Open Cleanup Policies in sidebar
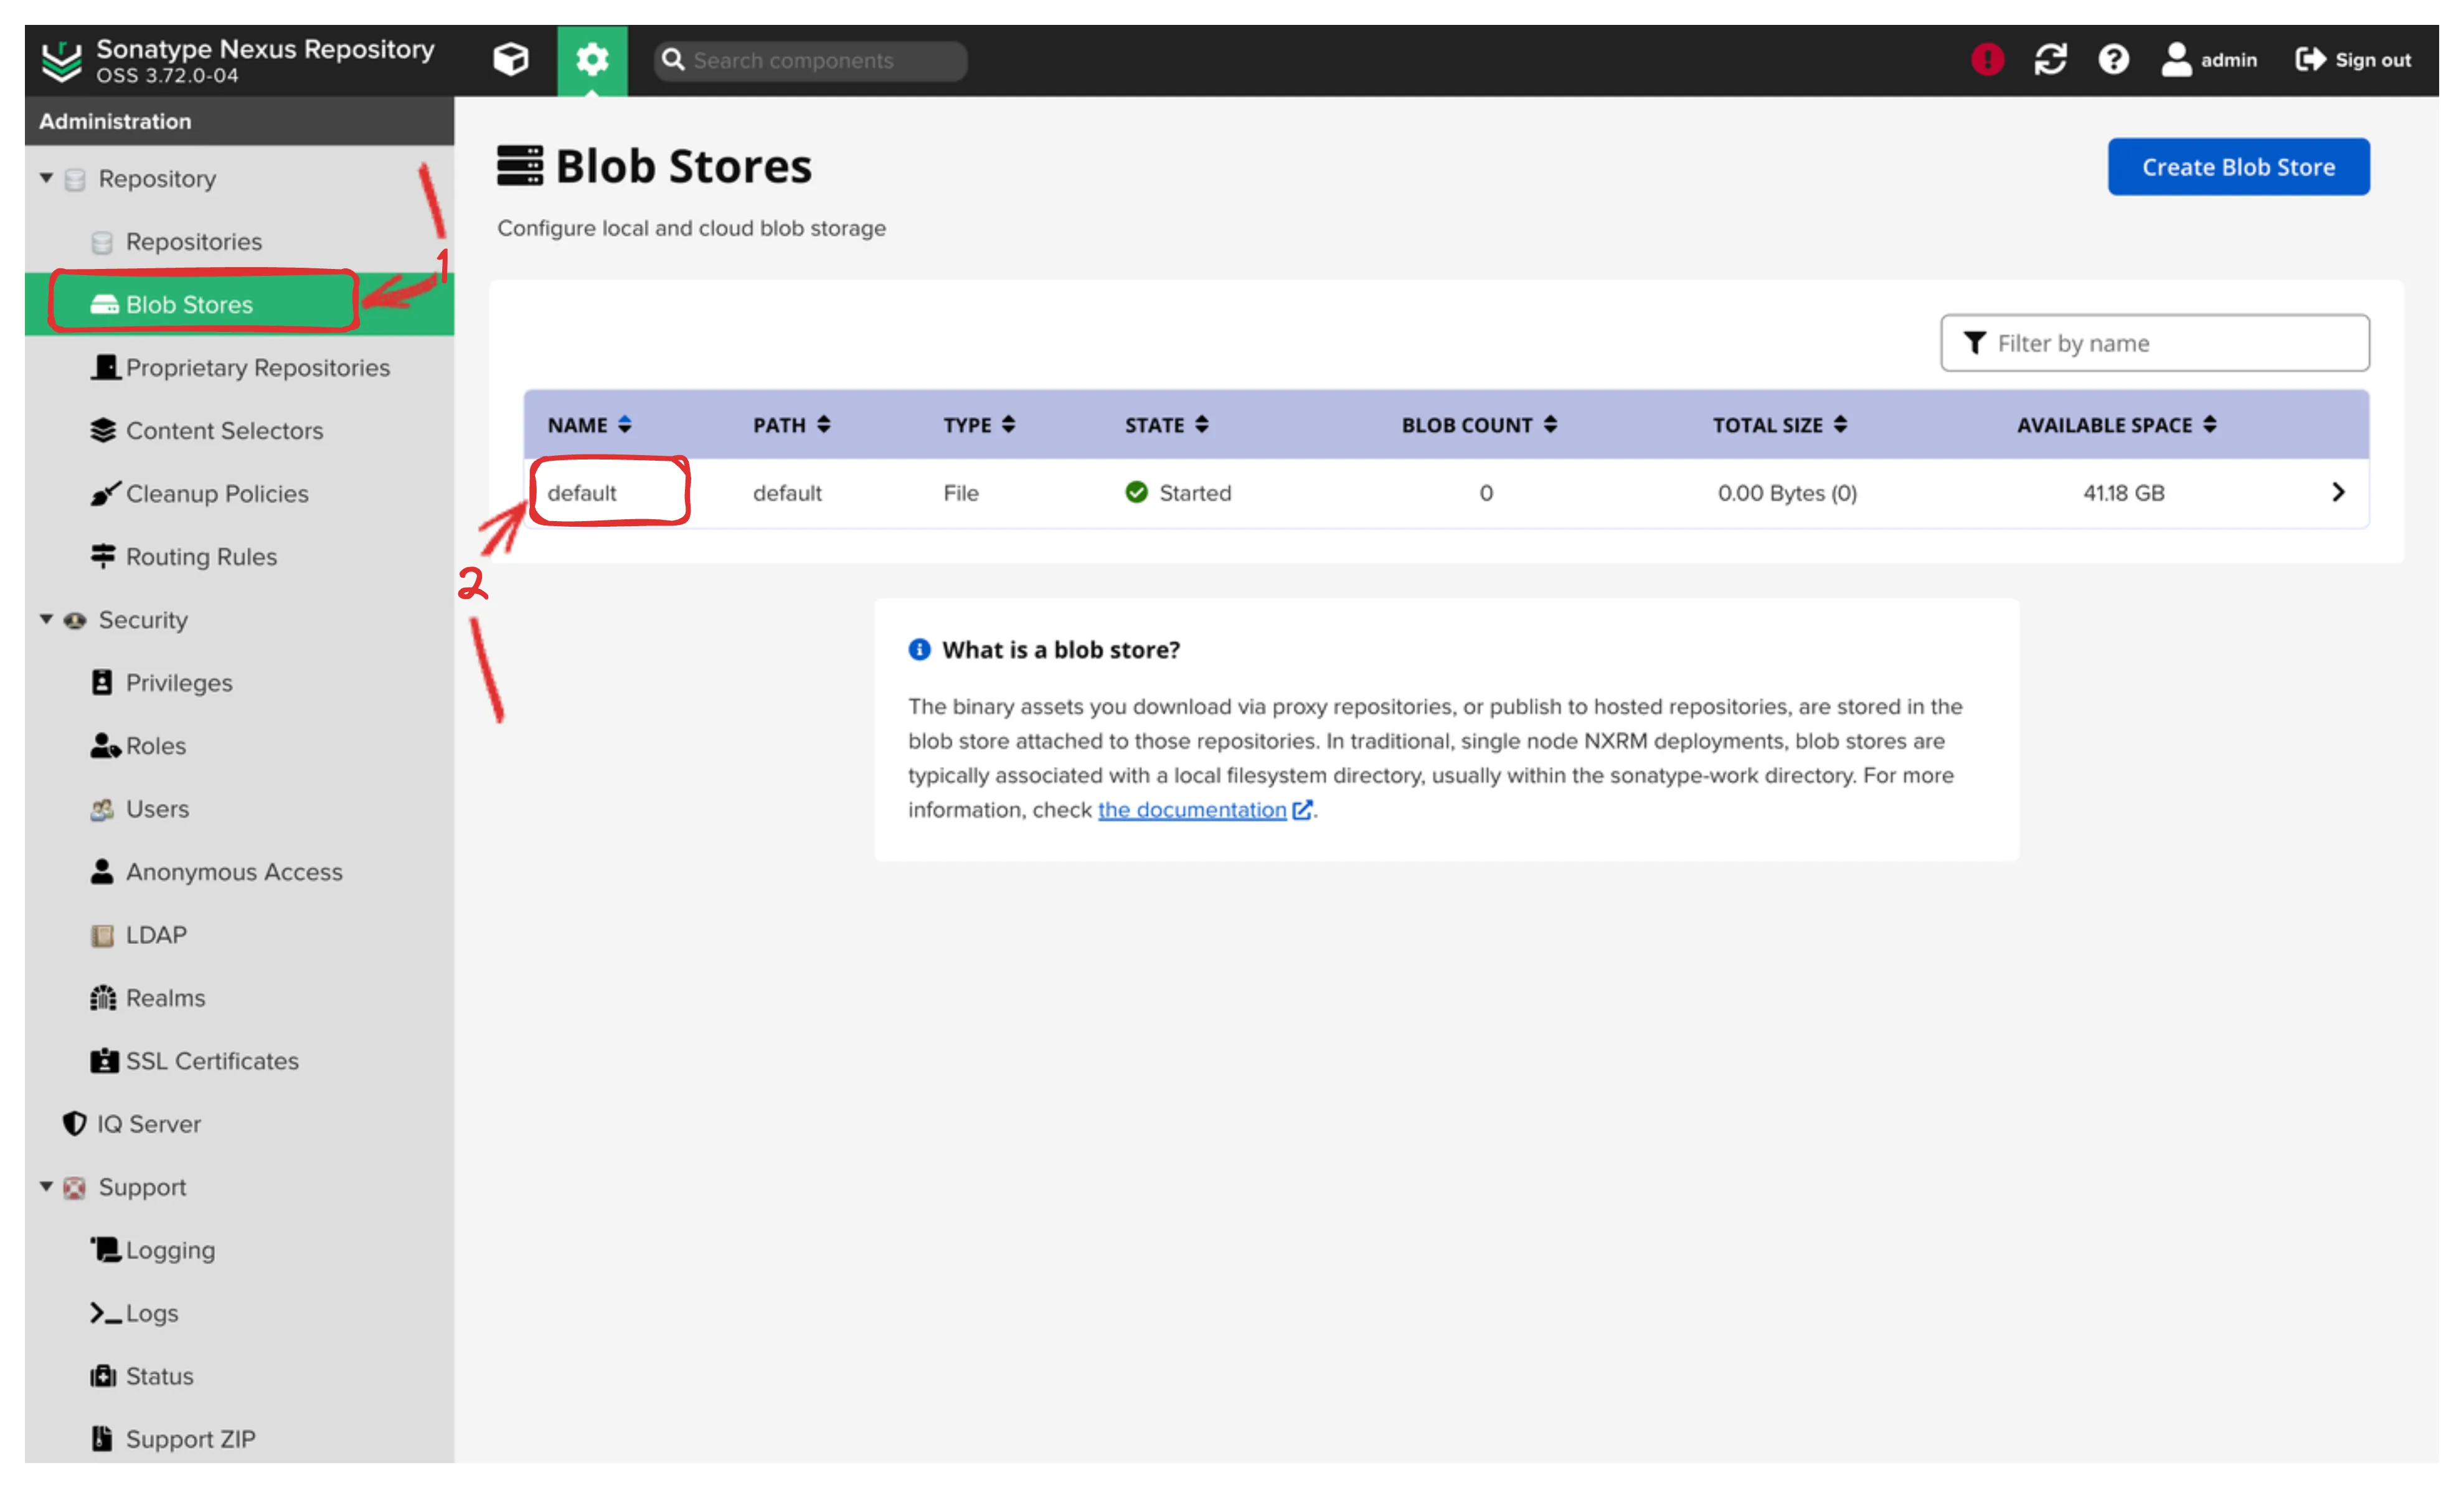 tap(217, 494)
